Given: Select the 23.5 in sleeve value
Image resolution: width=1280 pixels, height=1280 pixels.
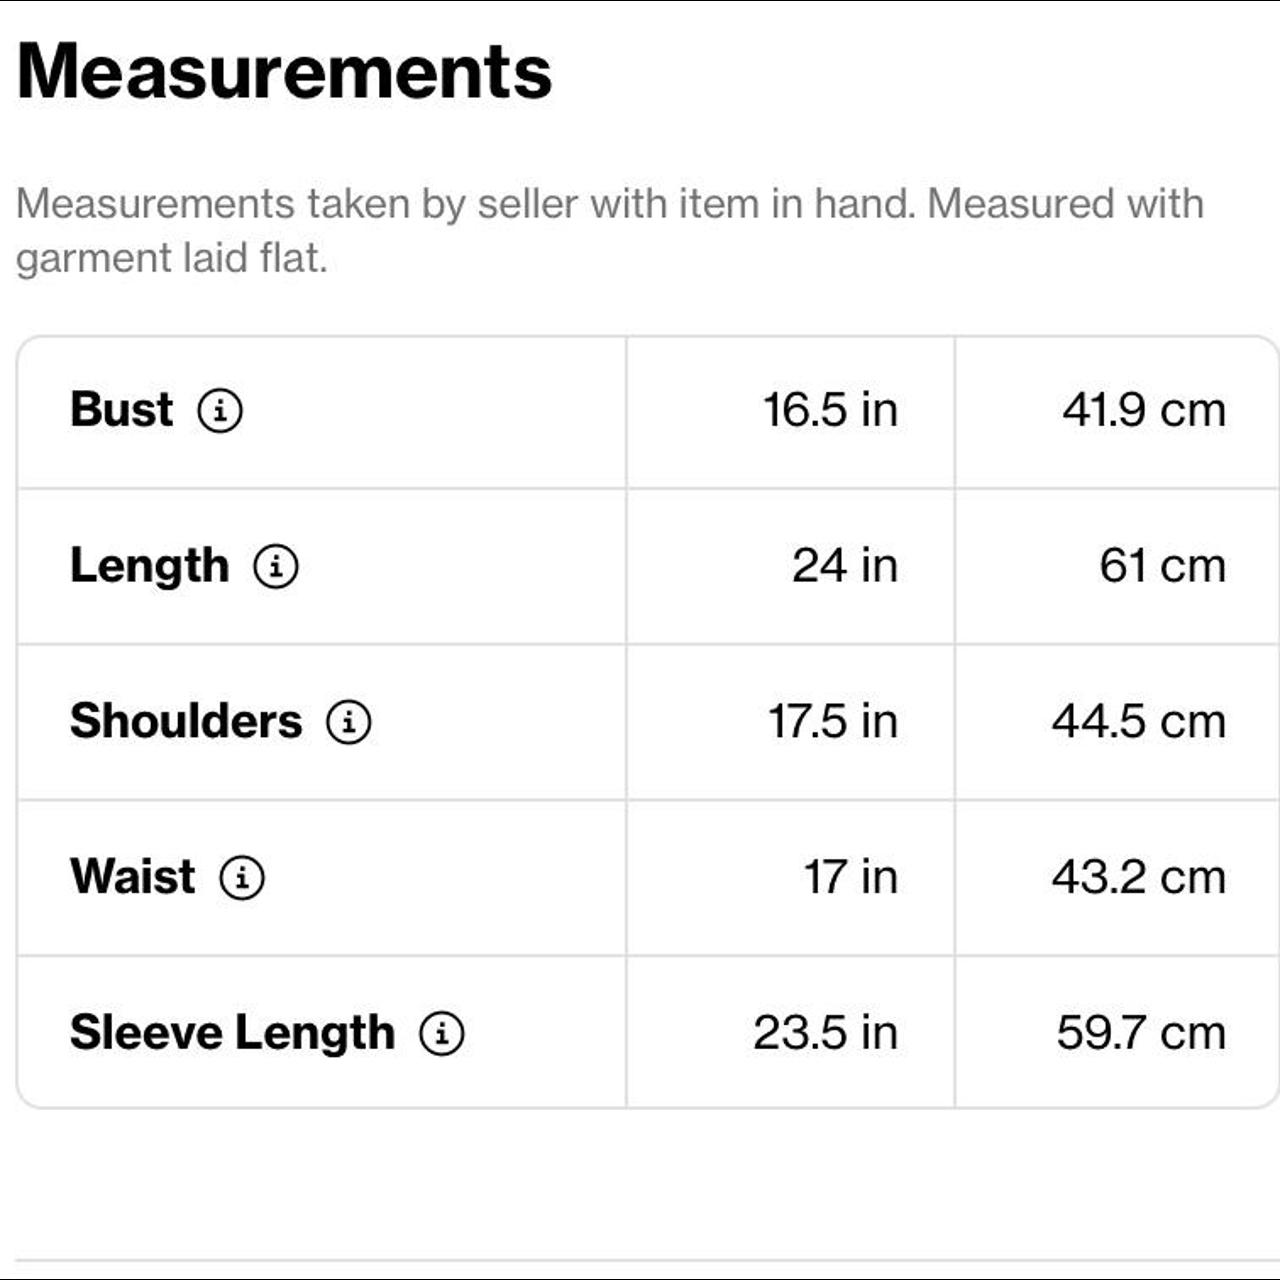Looking at the screenshot, I should tap(826, 1033).
